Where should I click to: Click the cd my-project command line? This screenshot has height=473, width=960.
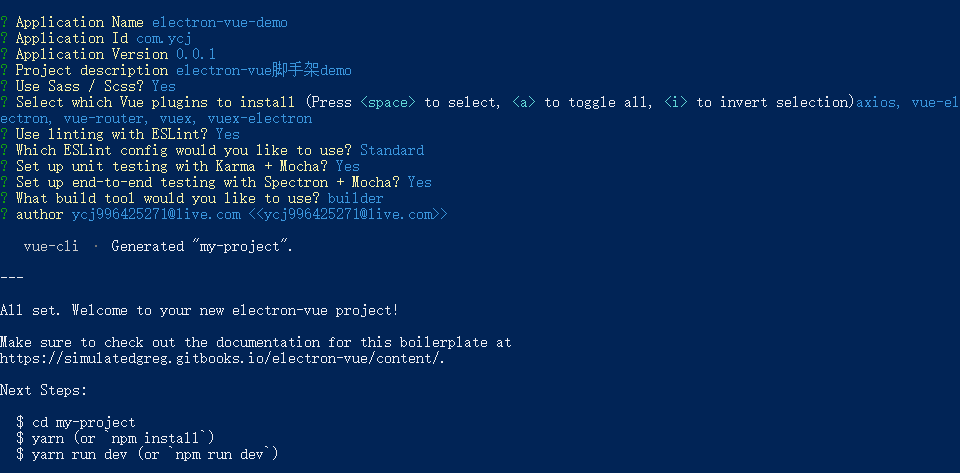(76, 423)
